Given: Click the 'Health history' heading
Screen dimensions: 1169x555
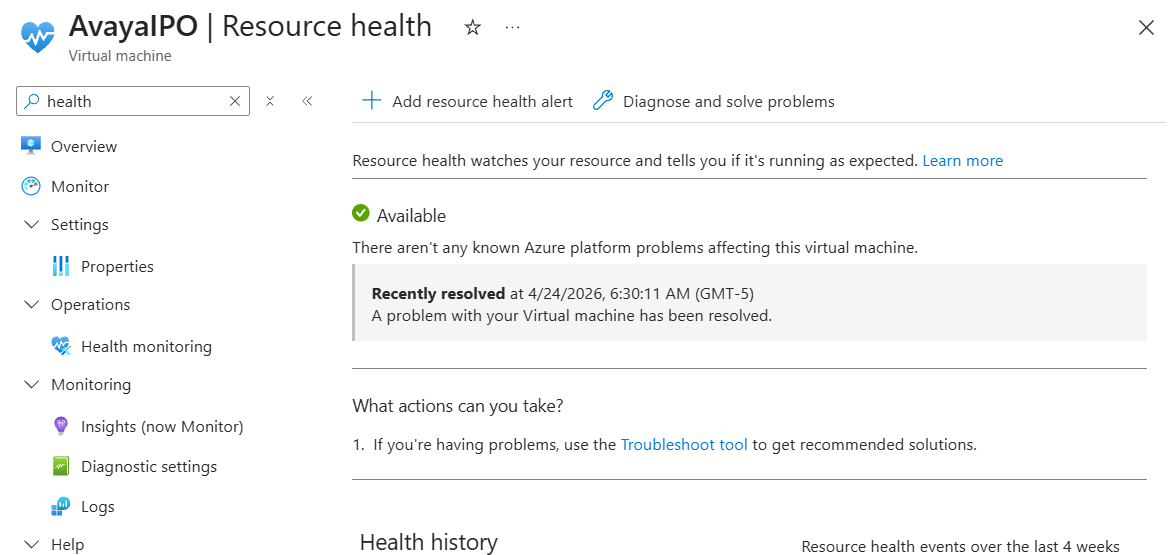Looking at the screenshot, I should [429, 542].
